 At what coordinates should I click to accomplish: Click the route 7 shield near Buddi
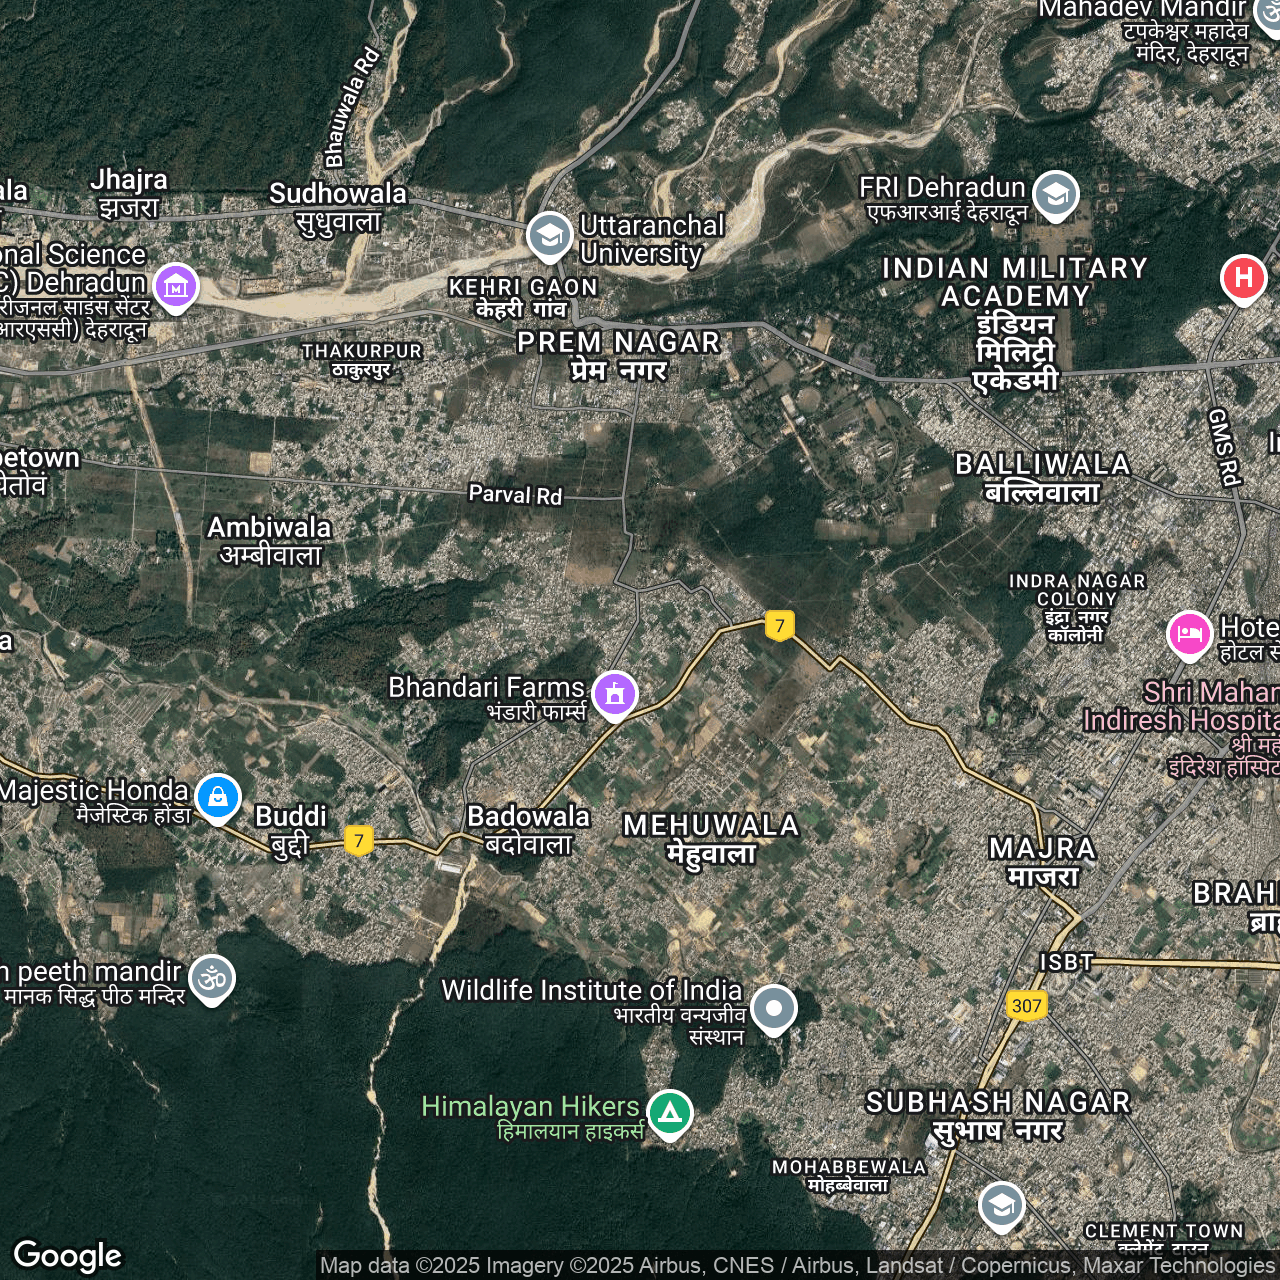359,840
